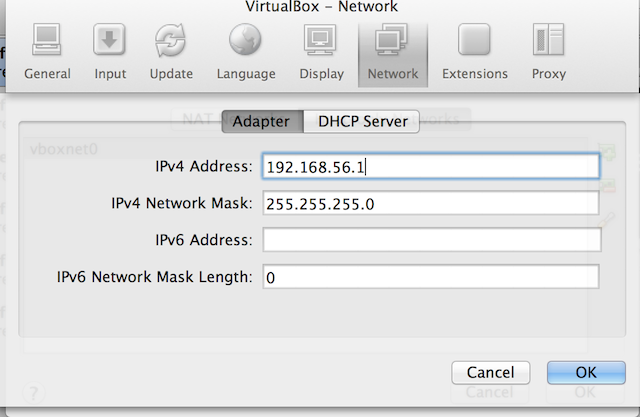Image resolution: width=640 pixels, height=417 pixels.
Task: Click into IPv6 Network Mask Length field
Action: point(431,277)
